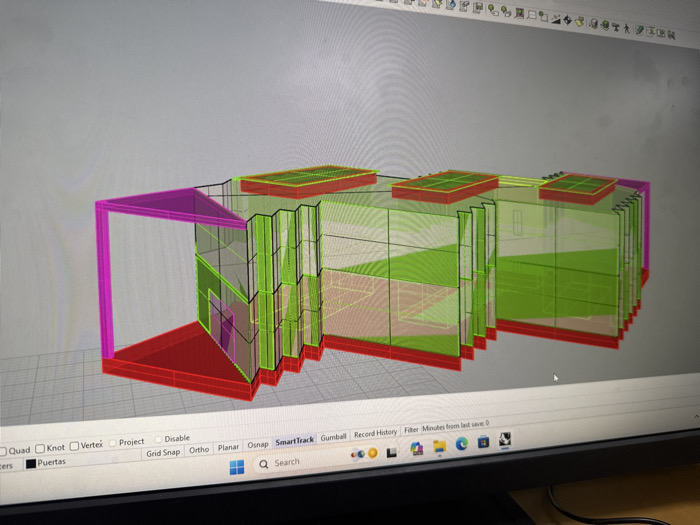Click the dark triangle ramp toolbar icon
Viewport: 700px width, 525px height.
pyautogui.click(x=556, y=19)
